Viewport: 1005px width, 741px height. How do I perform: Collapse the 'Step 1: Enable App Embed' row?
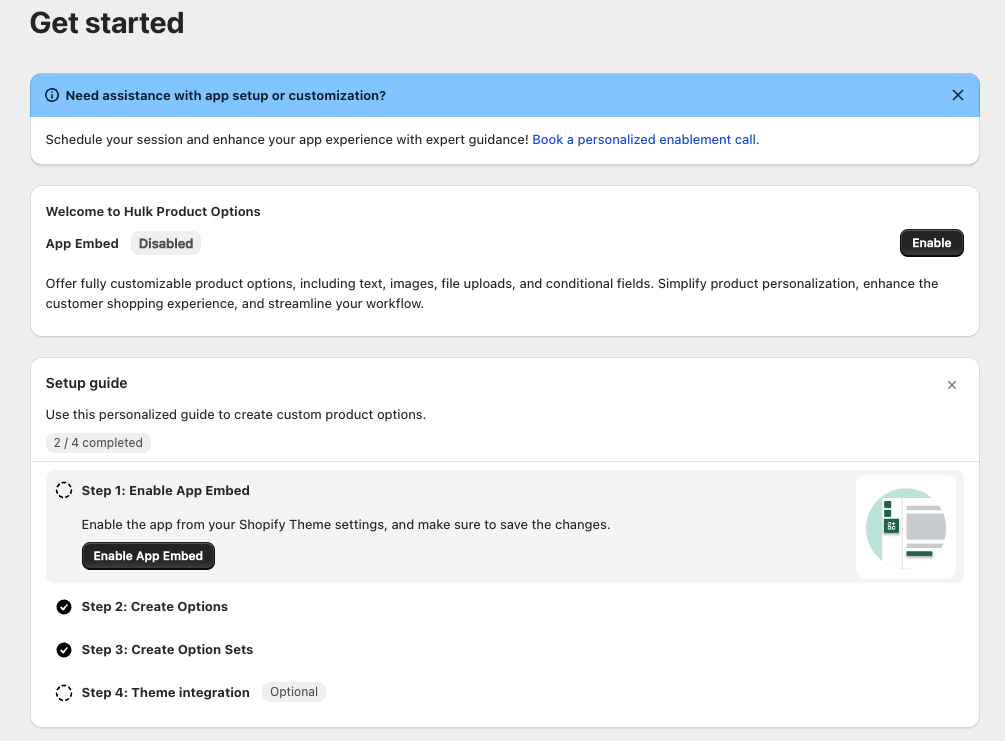pyautogui.click(x=166, y=491)
